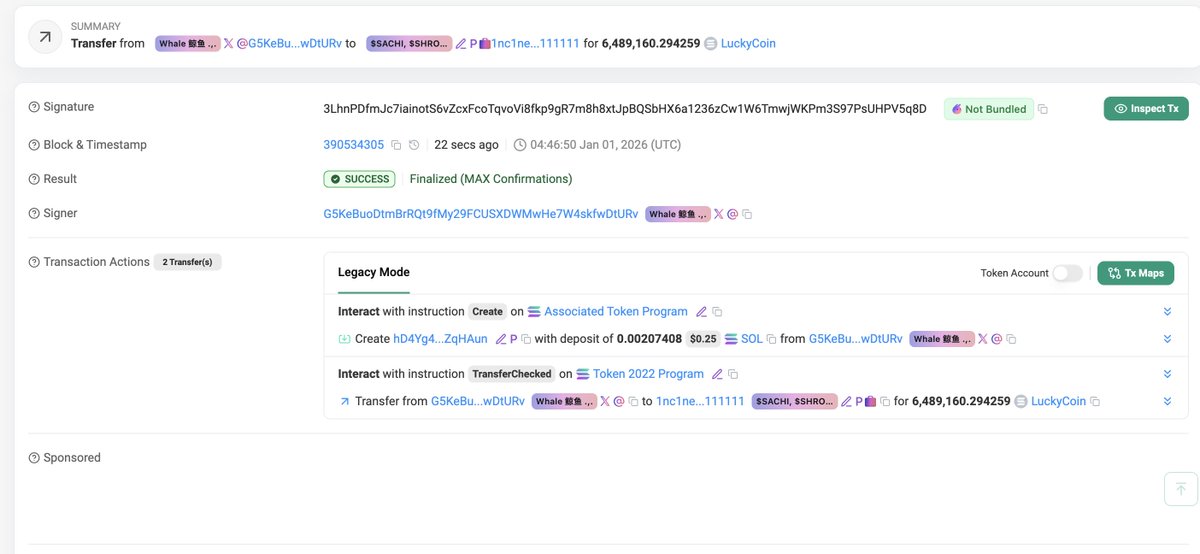The height and width of the screenshot is (554, 1200).
Task: Click the help icon beside Block & Timestamp
Action: [34, 145]
